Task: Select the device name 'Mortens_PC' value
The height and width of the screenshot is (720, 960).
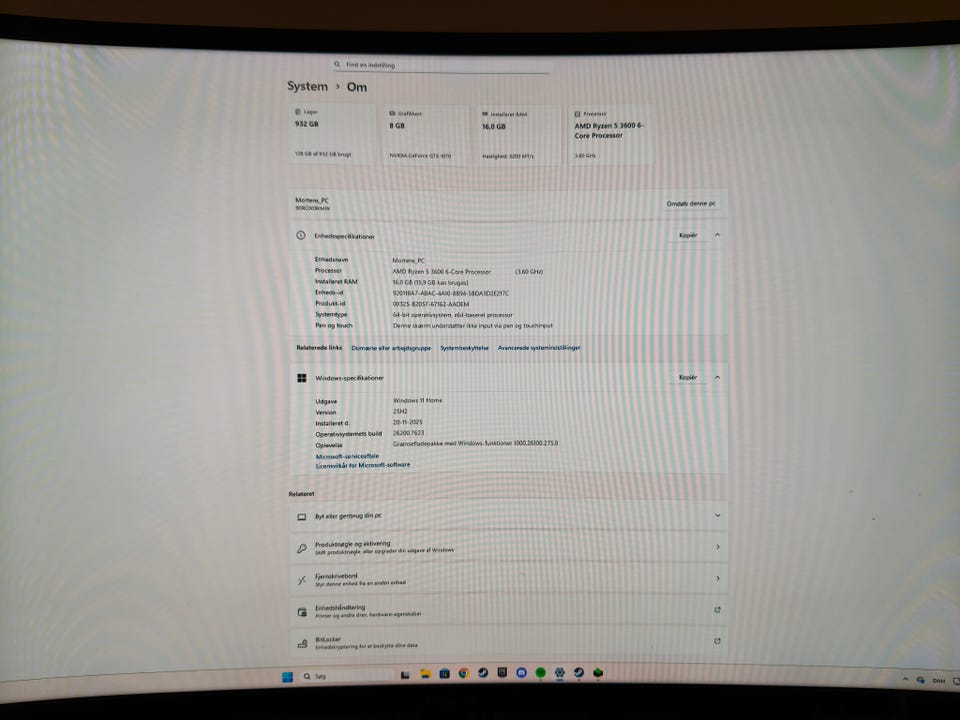Action: (408, 260)
